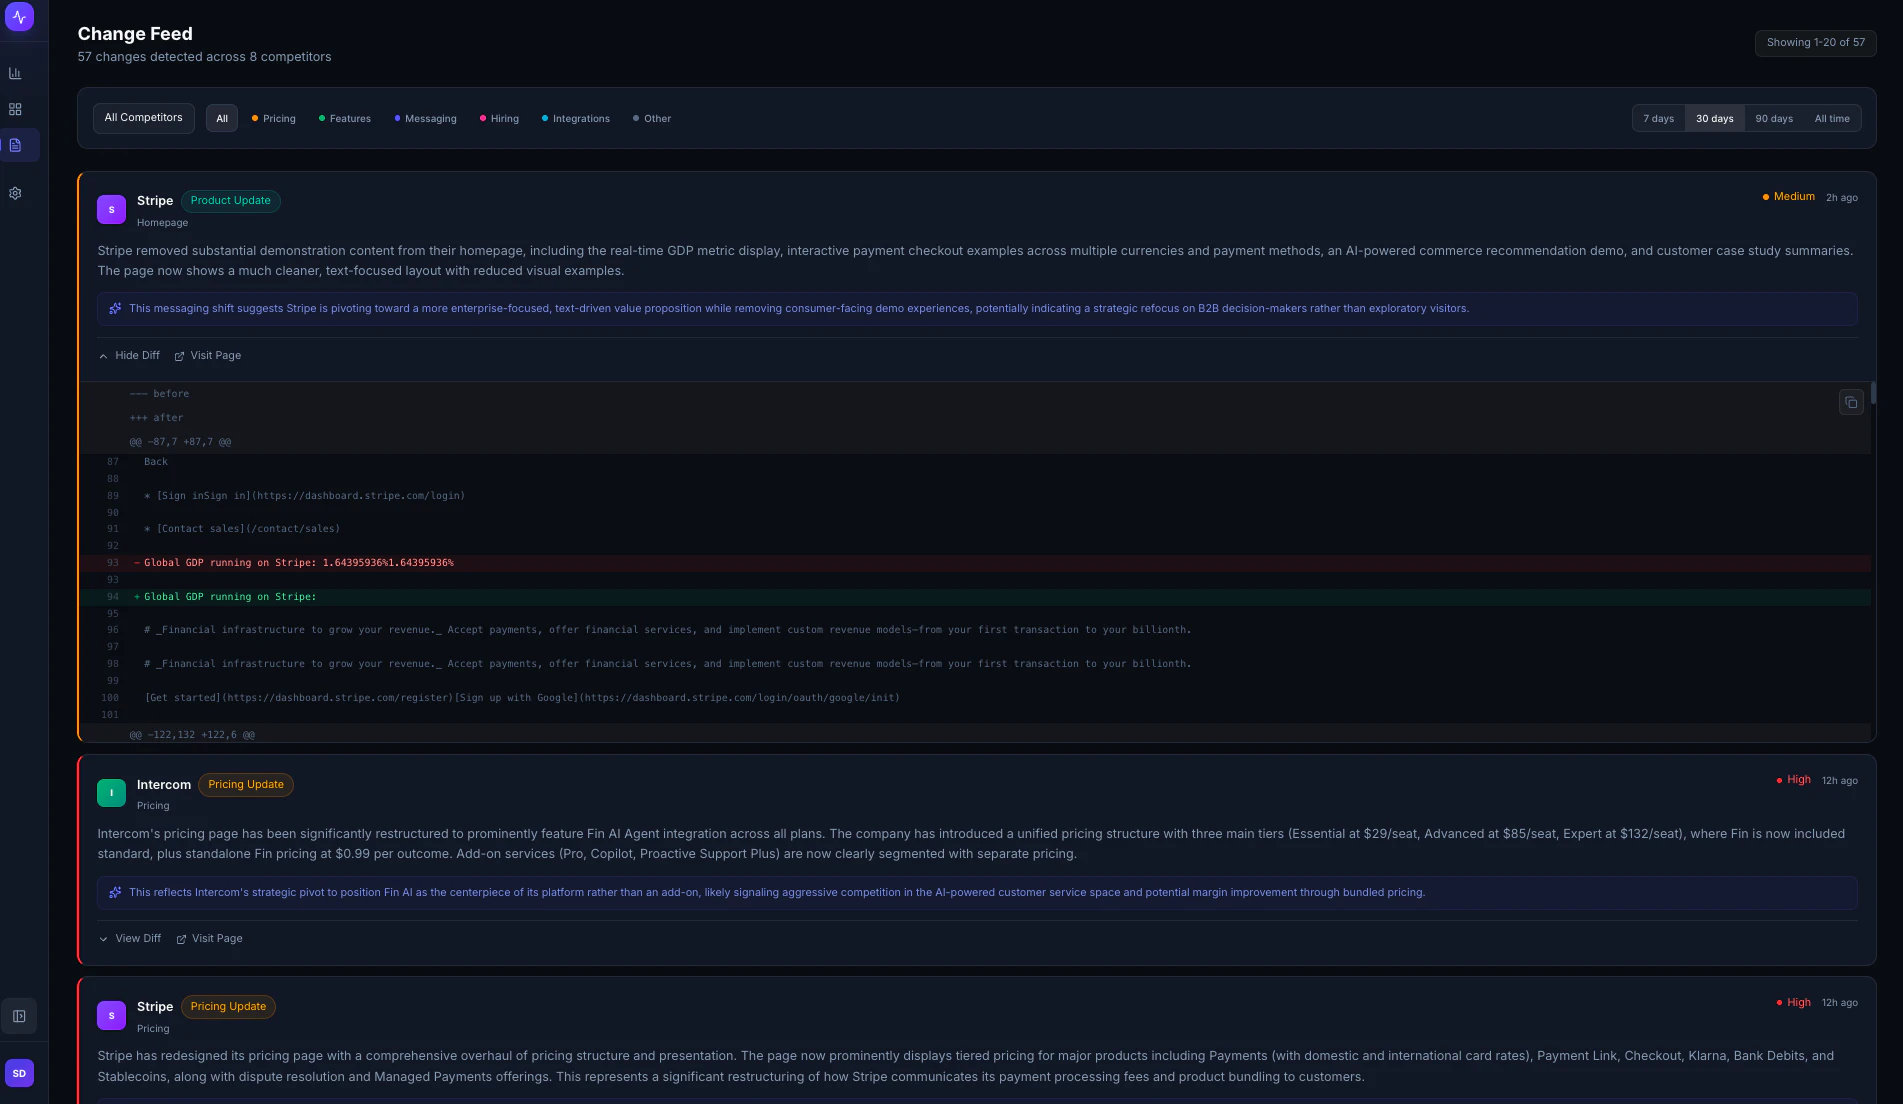Collapse Stripe diff with Hide Diff
The height and width of the screenshot is (1104, 1903).
129,355
